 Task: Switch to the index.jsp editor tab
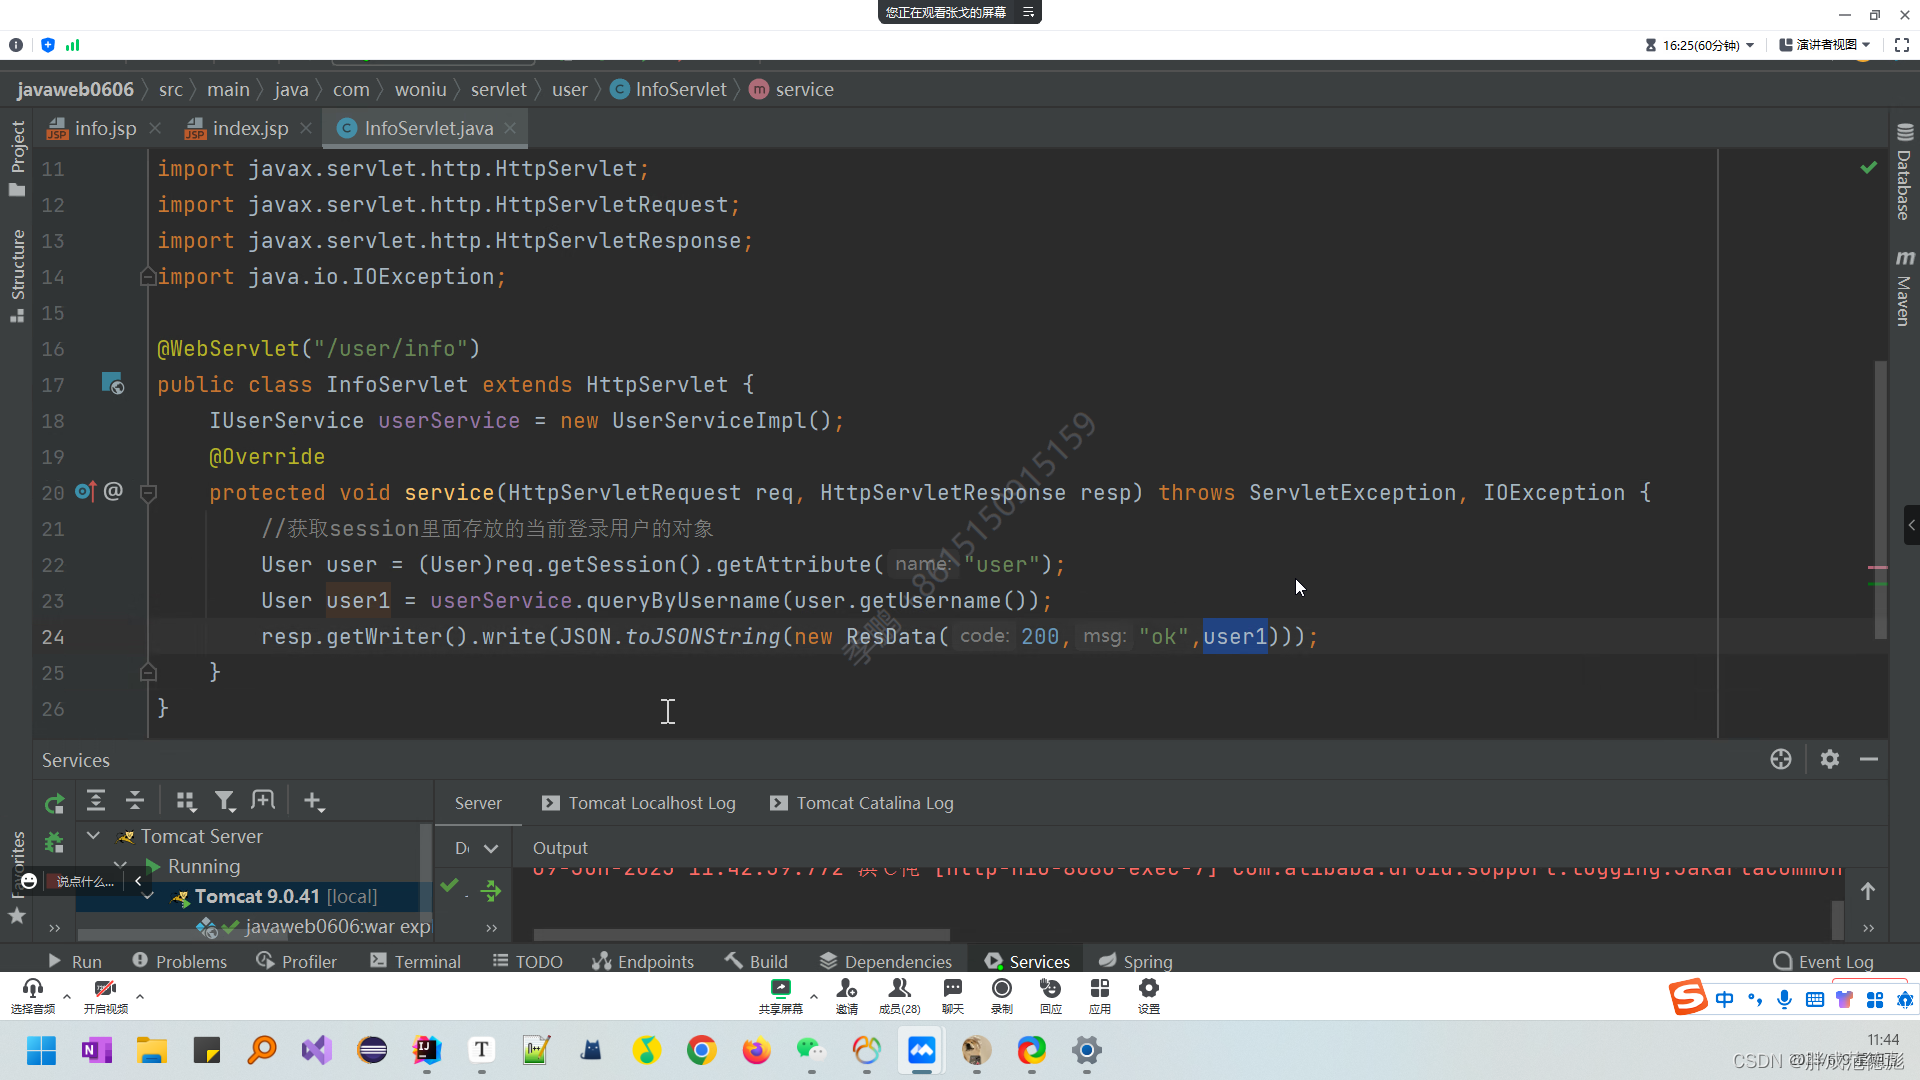pos(250,128)
